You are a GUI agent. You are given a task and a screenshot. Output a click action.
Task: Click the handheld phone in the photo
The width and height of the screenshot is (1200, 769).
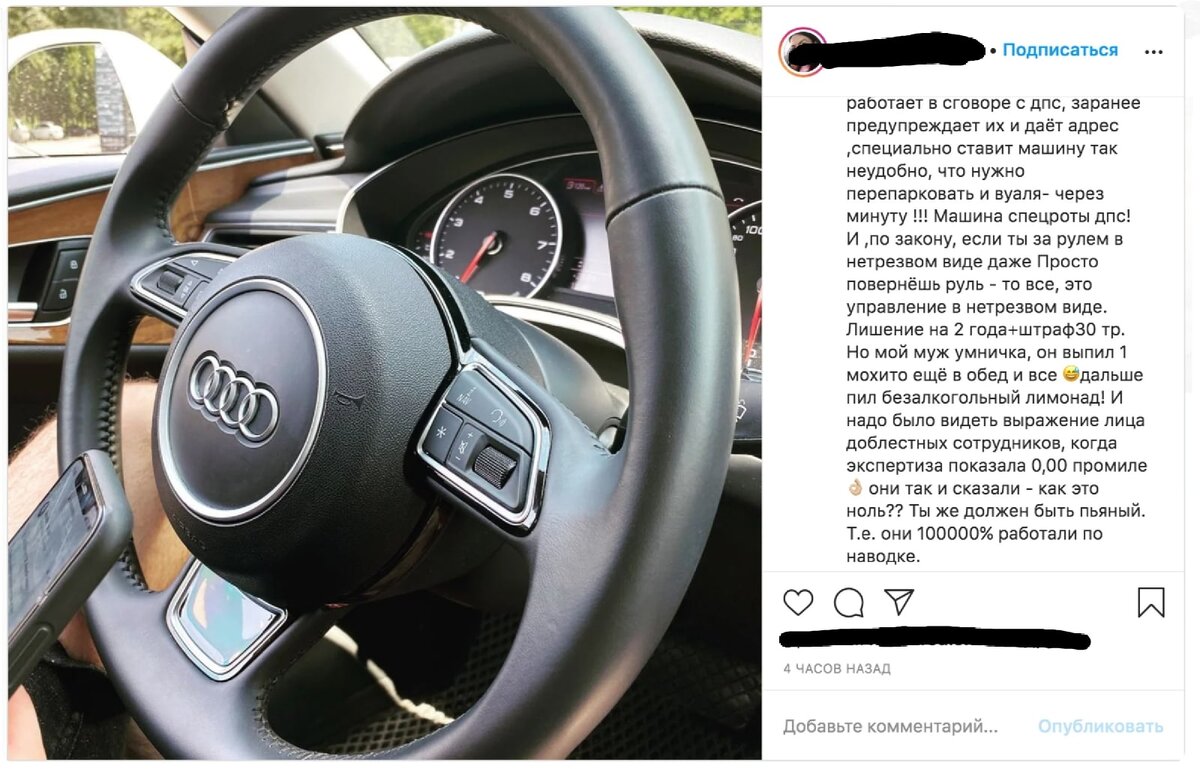pyautogui.click(x=58, y=561)
